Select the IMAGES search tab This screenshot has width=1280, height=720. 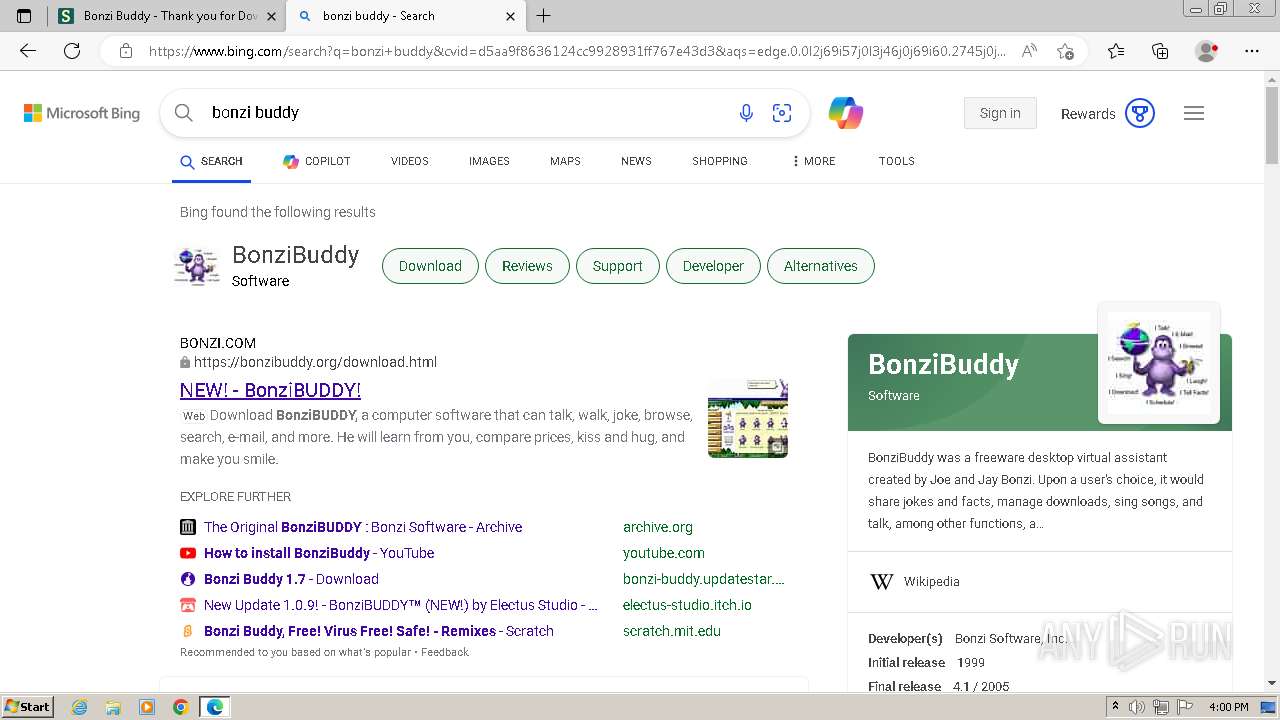click(x=489, y=161)
